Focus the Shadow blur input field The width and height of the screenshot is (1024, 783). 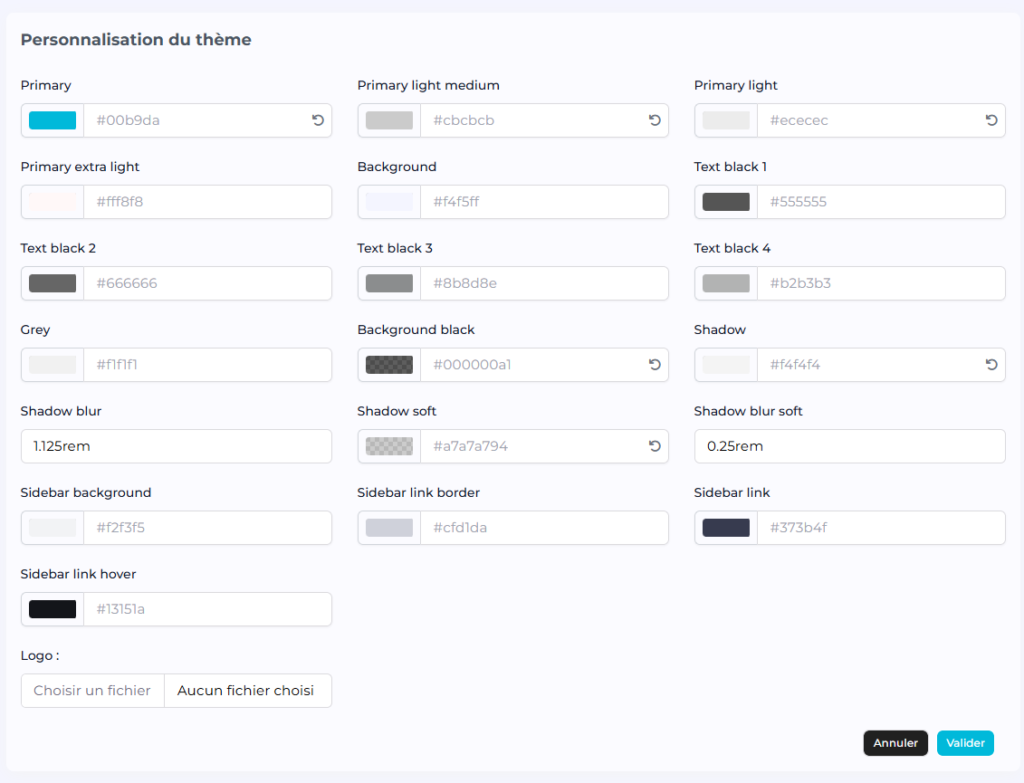click(x=176, y=446)
